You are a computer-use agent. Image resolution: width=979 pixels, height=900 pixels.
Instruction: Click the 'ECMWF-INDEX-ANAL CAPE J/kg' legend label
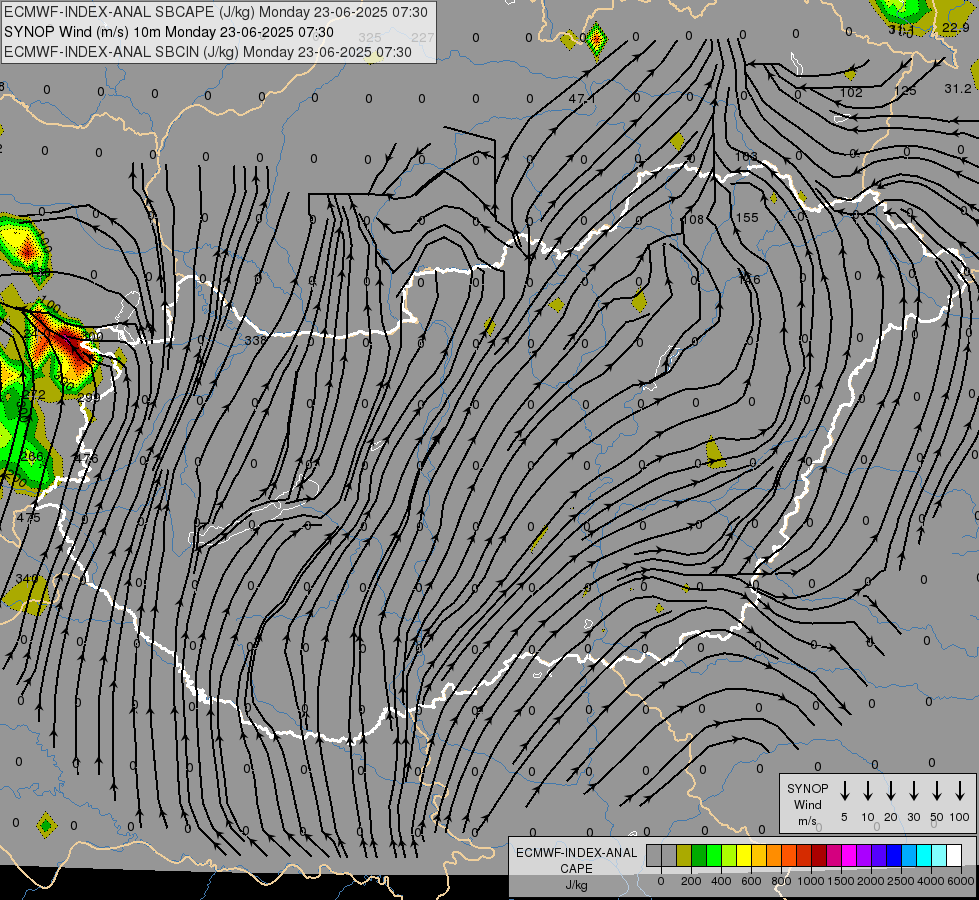[576, 868]
